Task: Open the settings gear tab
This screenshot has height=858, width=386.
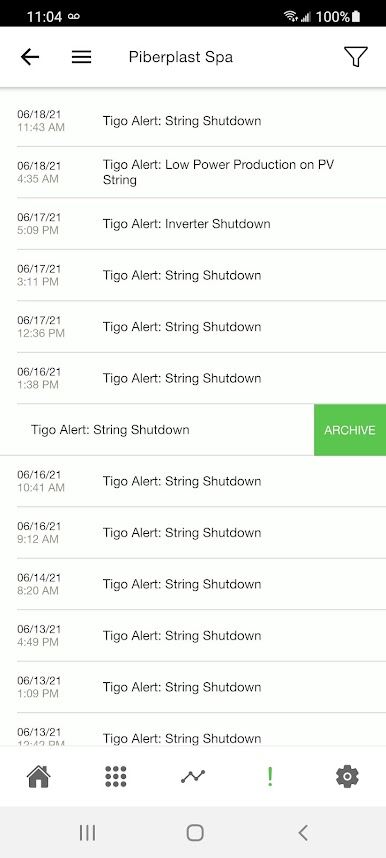Action: 347,776
